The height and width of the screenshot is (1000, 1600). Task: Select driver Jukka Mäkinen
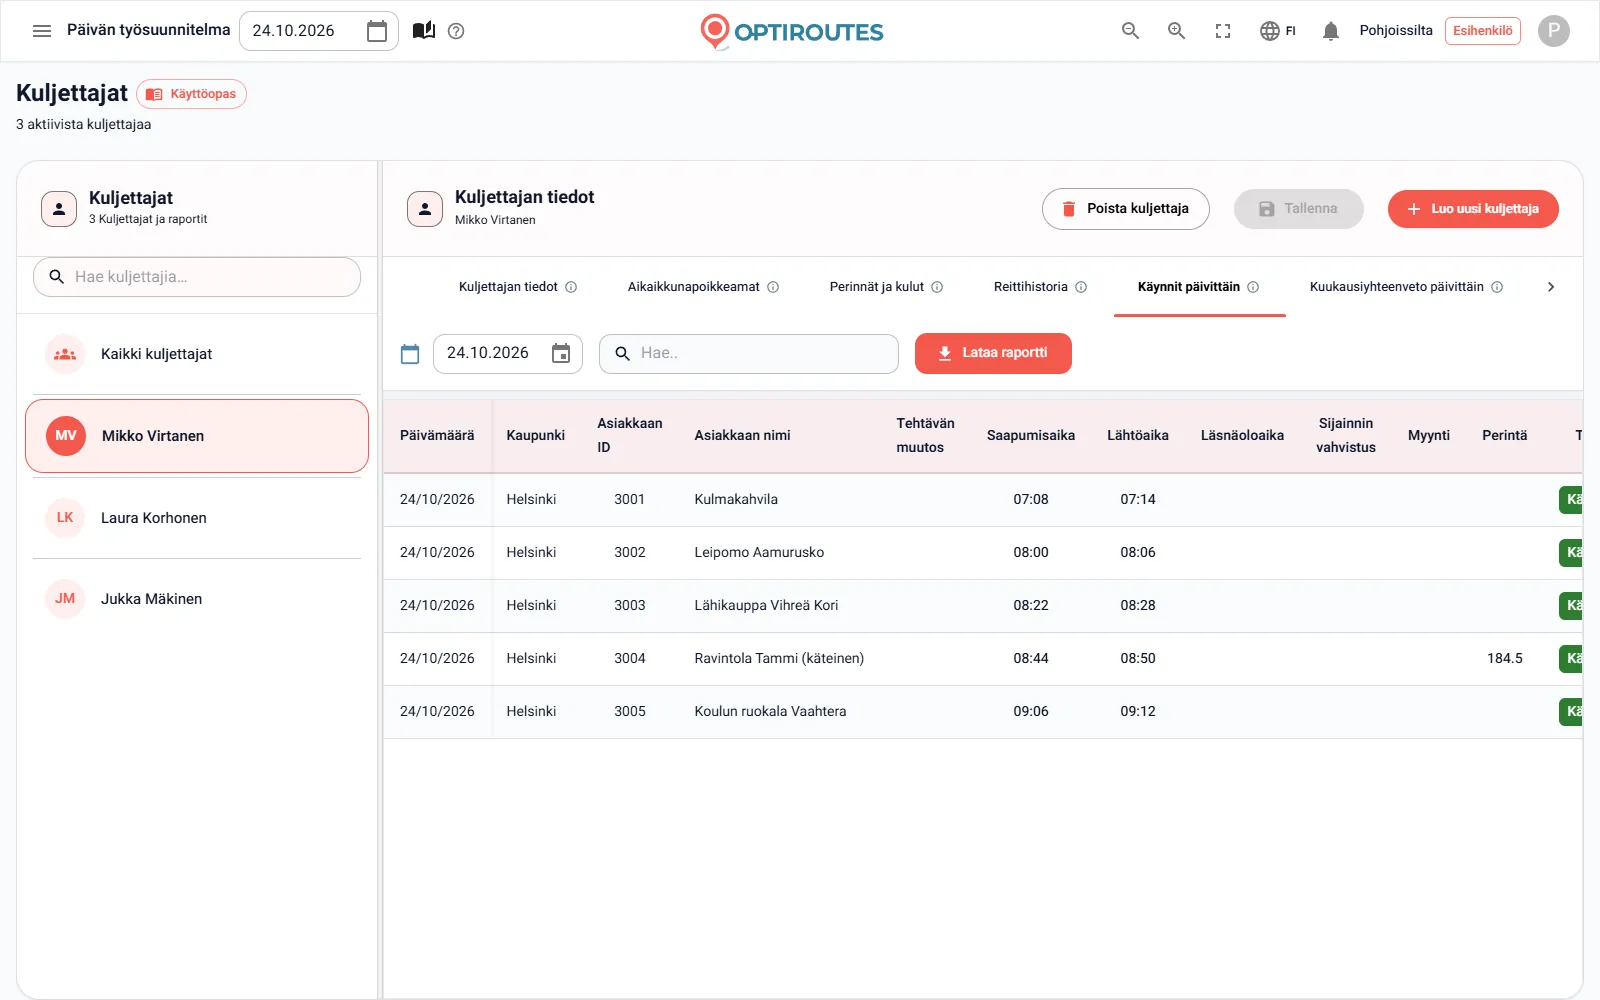point(197,599)
